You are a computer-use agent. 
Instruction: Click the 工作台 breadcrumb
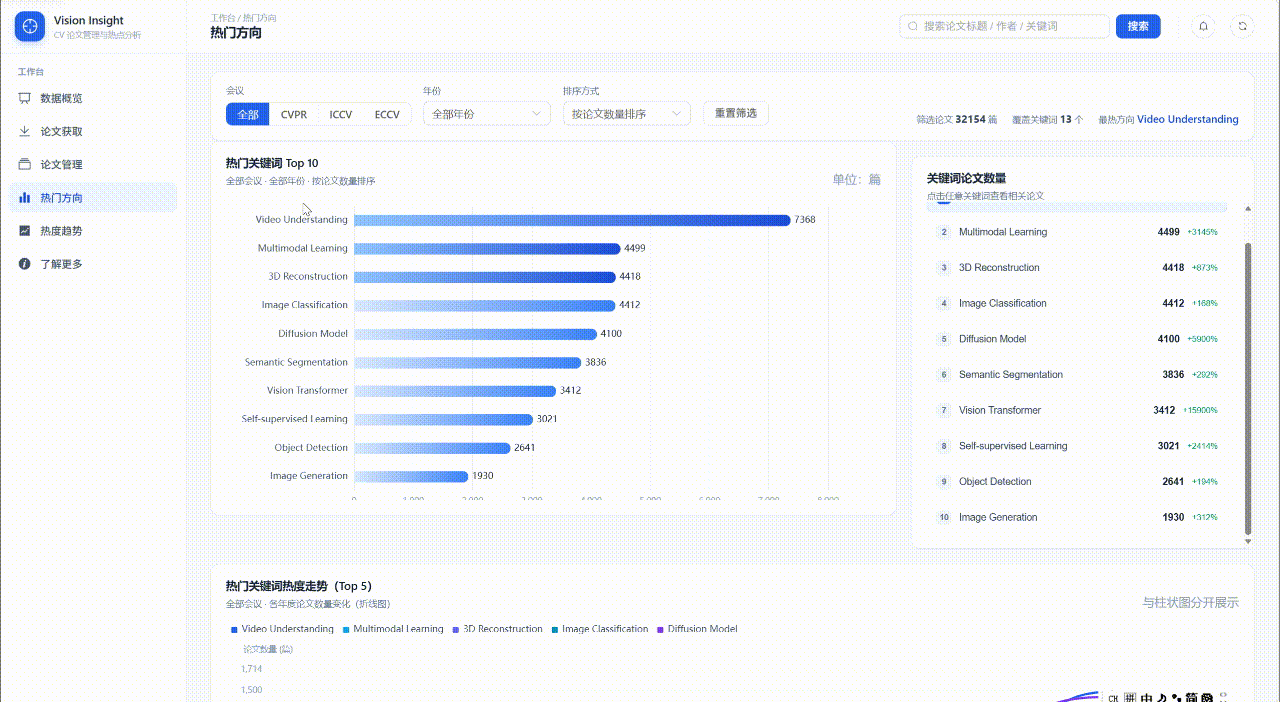pyautogui.click(x=223, y=18)
